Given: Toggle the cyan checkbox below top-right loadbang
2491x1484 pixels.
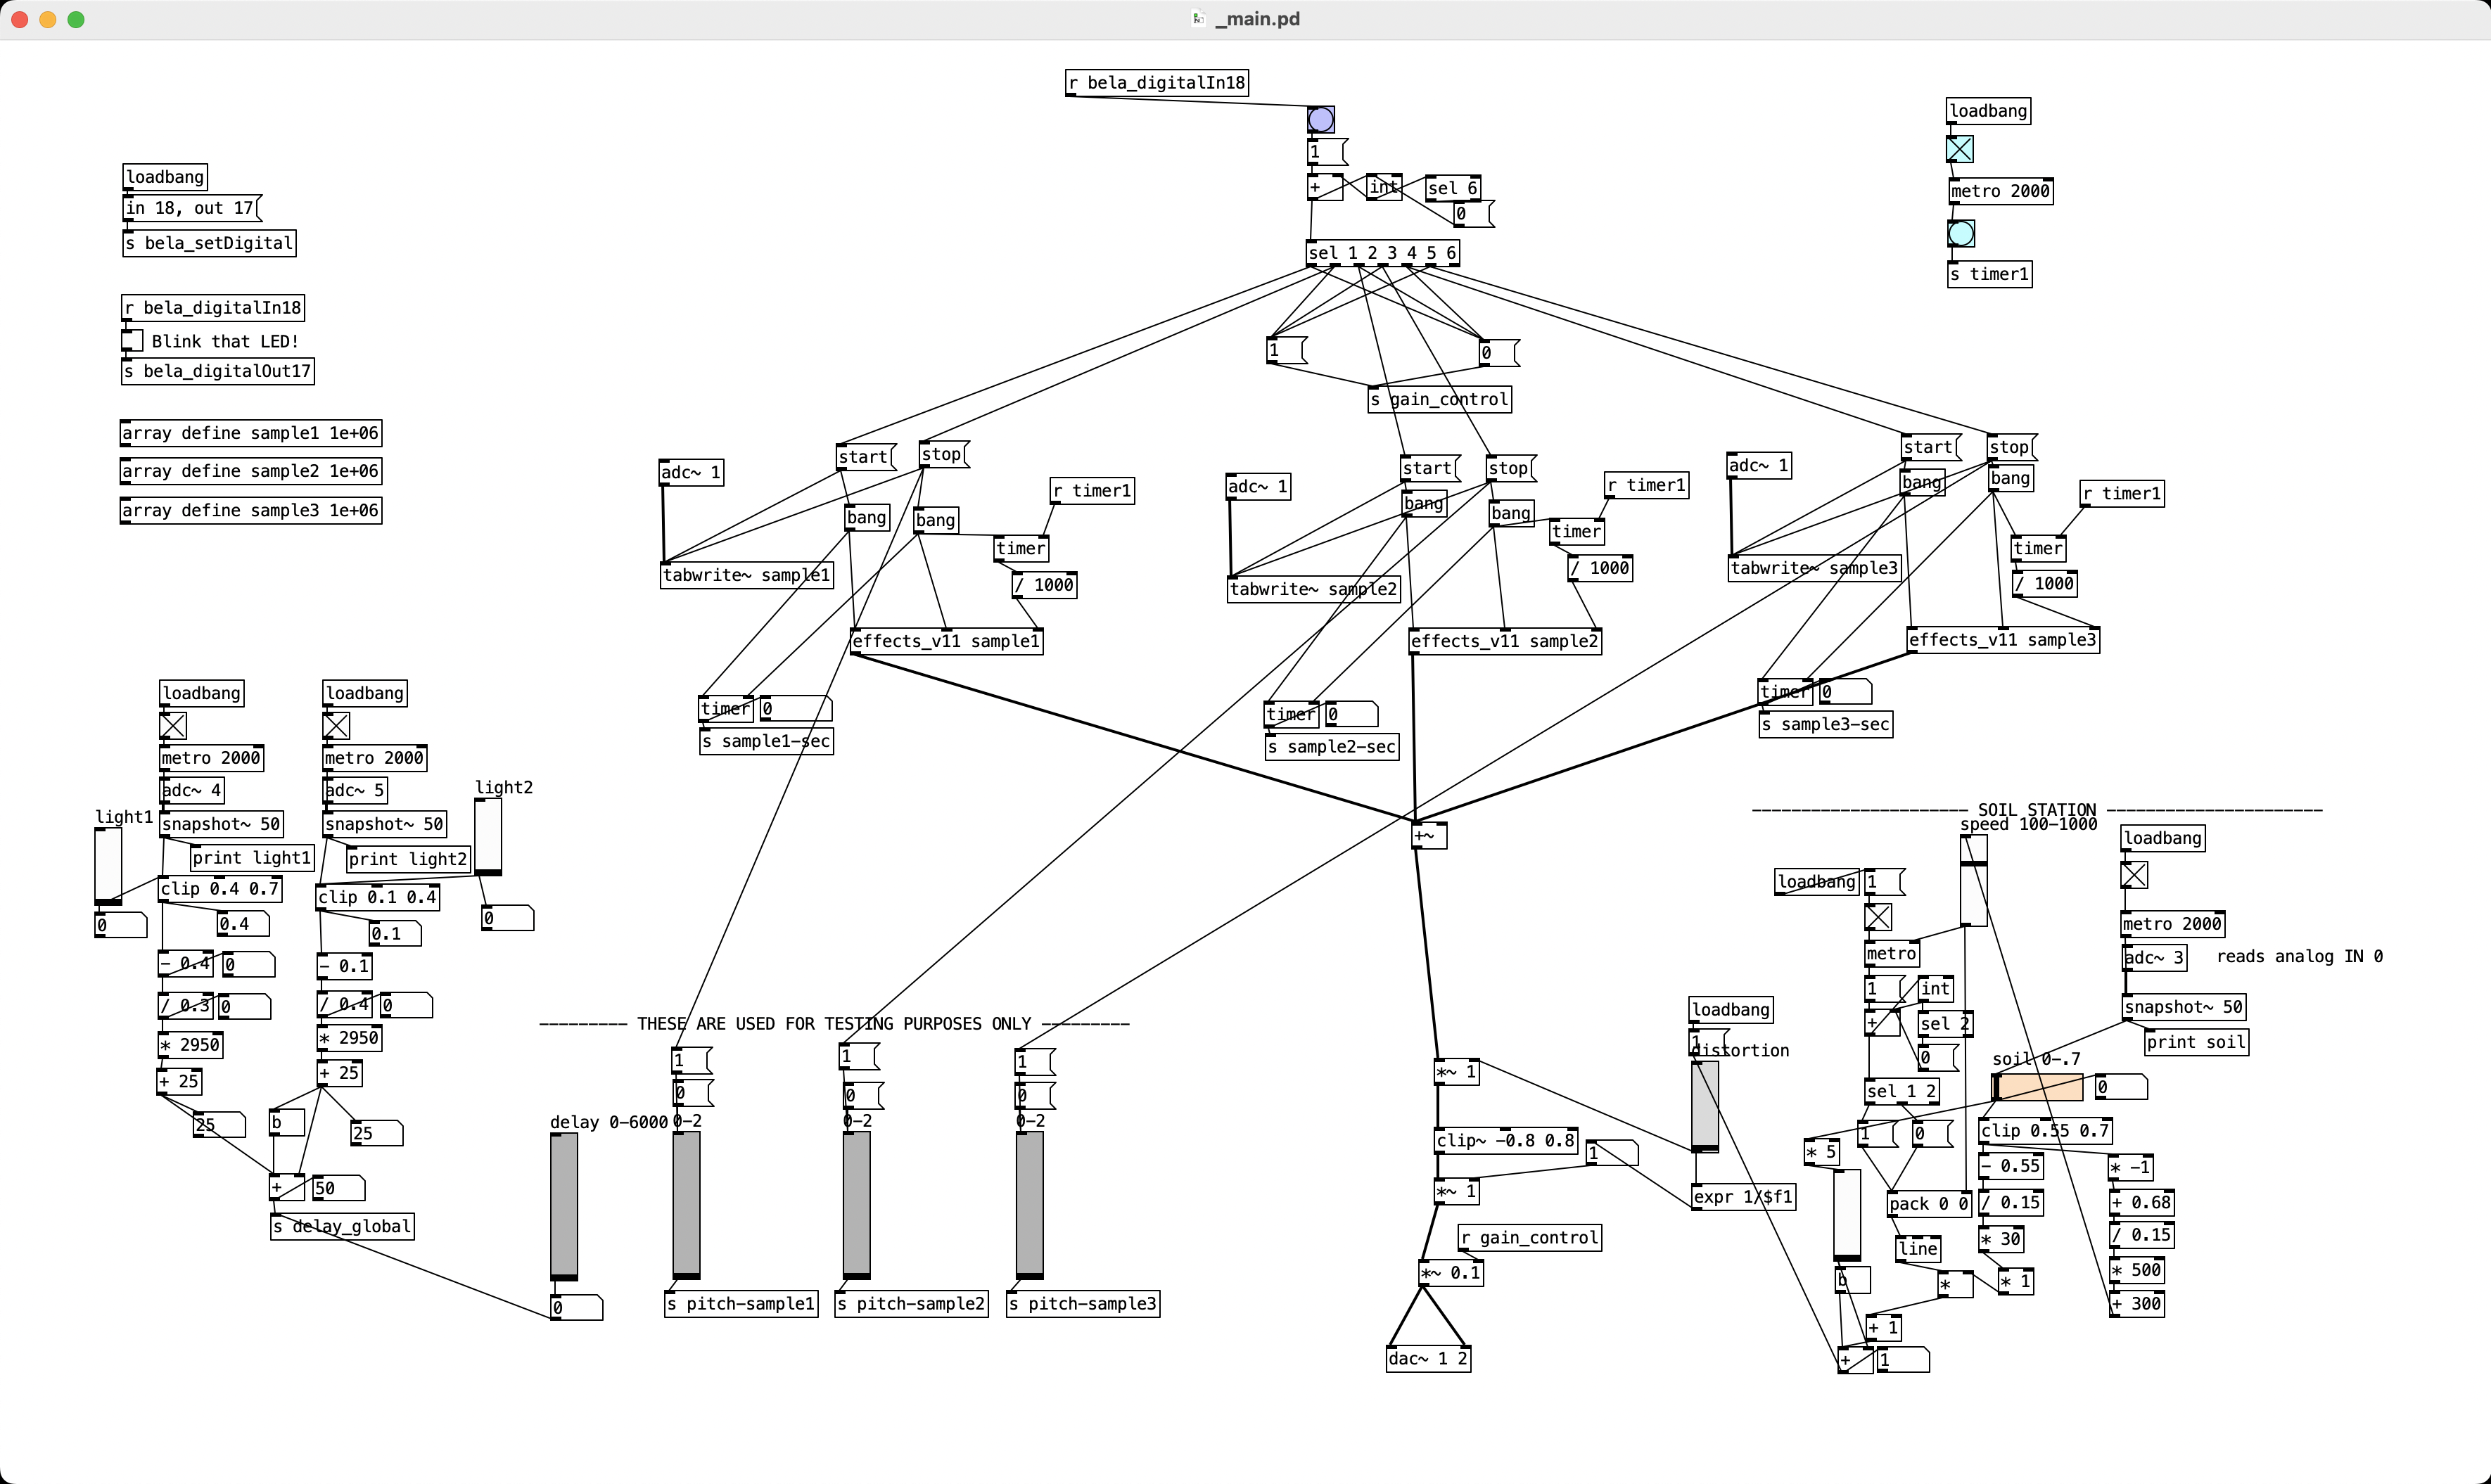Looking at the screenshot, I should (x=1959, y=149).
